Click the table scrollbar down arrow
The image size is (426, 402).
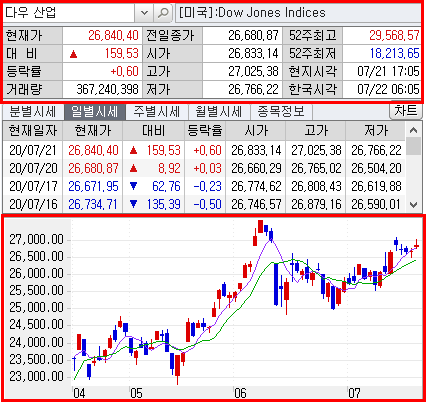413,205
